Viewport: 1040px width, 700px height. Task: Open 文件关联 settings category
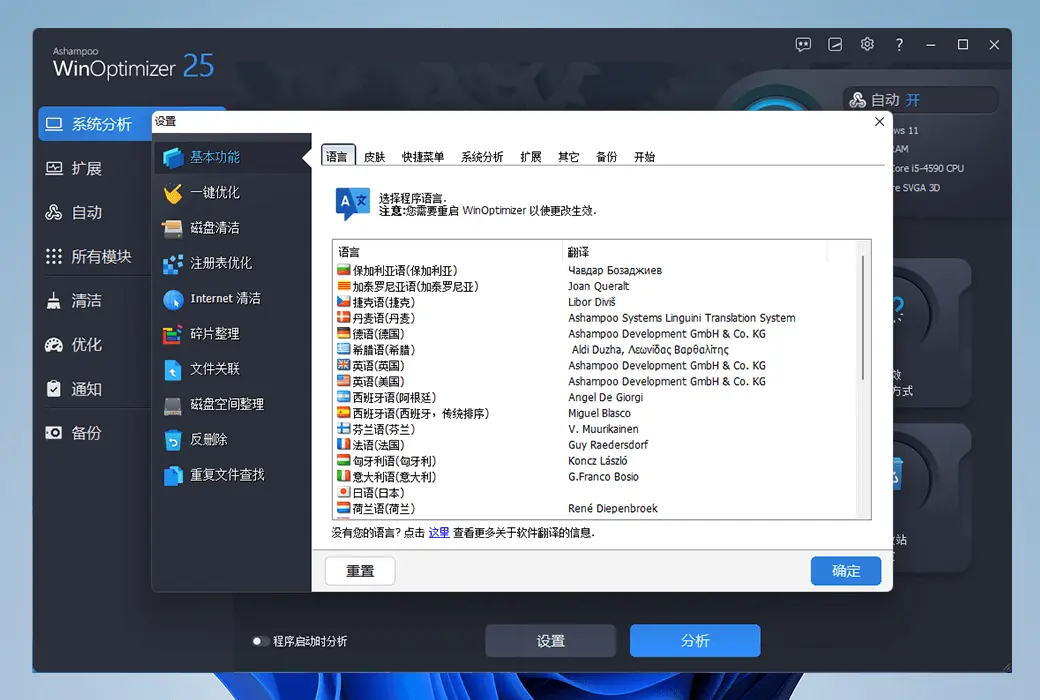point(231,369)
